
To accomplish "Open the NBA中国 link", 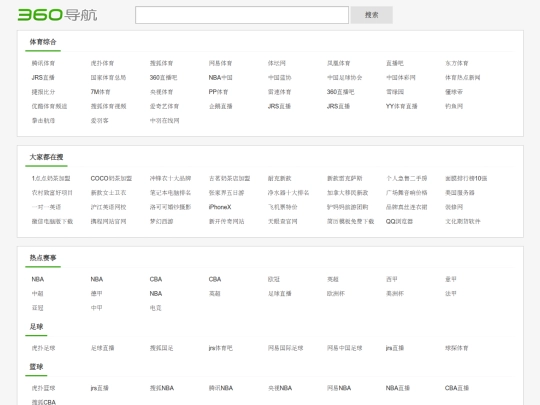I will [x=220, y=78].
